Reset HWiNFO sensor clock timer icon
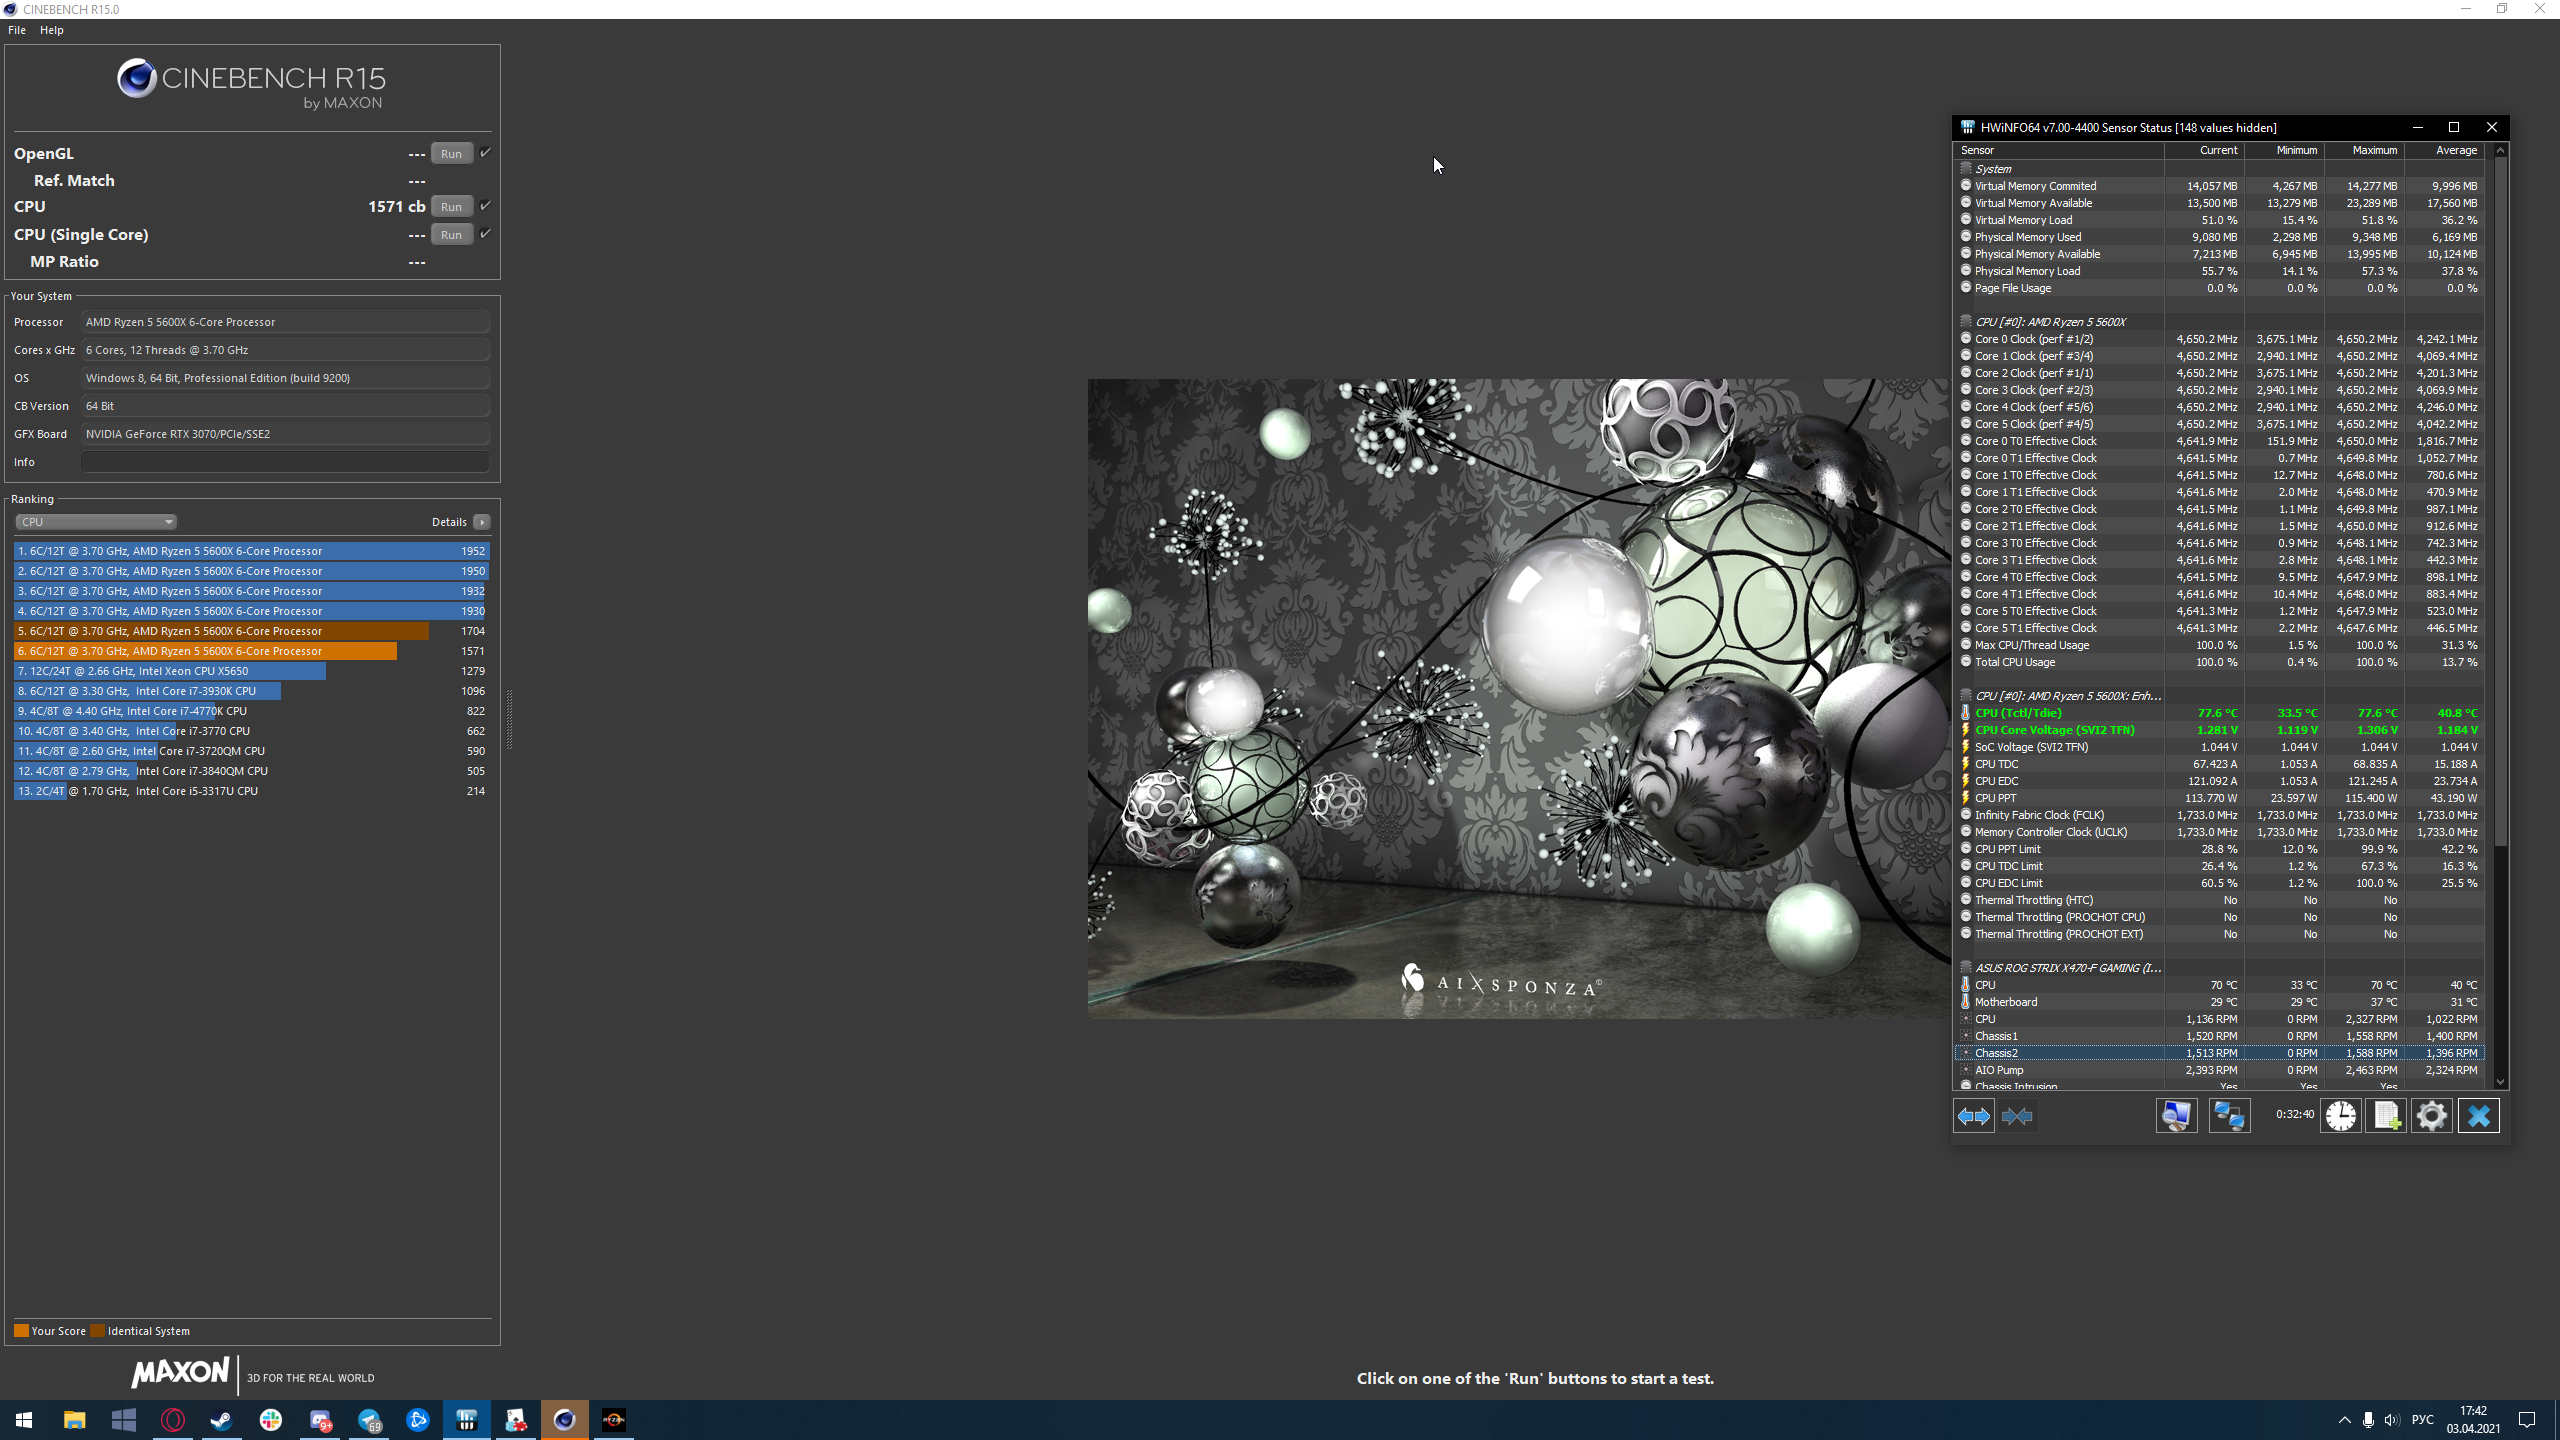The height and width of the screenshot is (1440, 2560). (2340, 1116)
